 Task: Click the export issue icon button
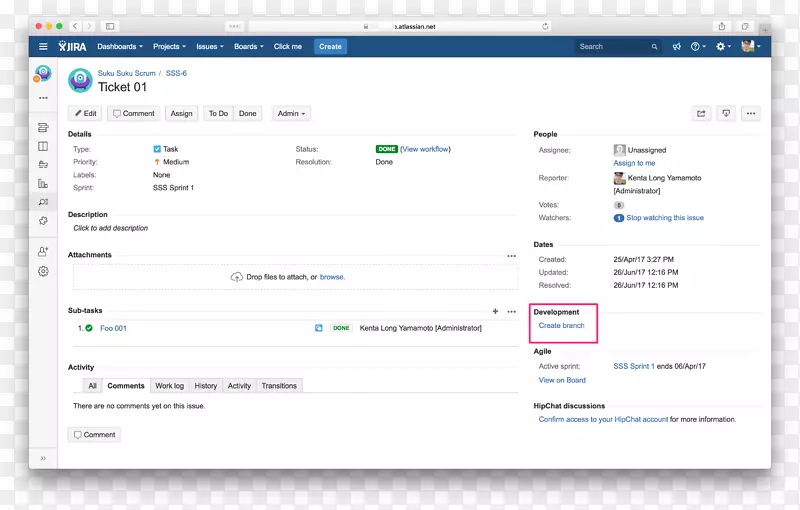727,114
